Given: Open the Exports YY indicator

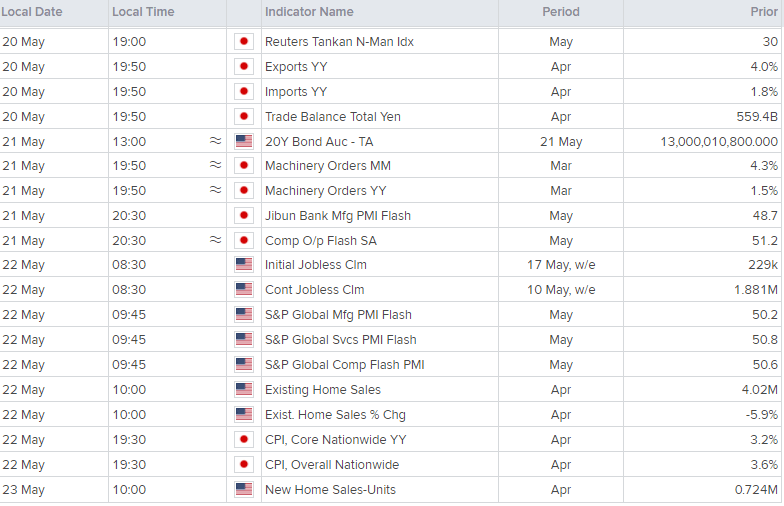Looking at the screenshot, I should click(x=296, y=66).
